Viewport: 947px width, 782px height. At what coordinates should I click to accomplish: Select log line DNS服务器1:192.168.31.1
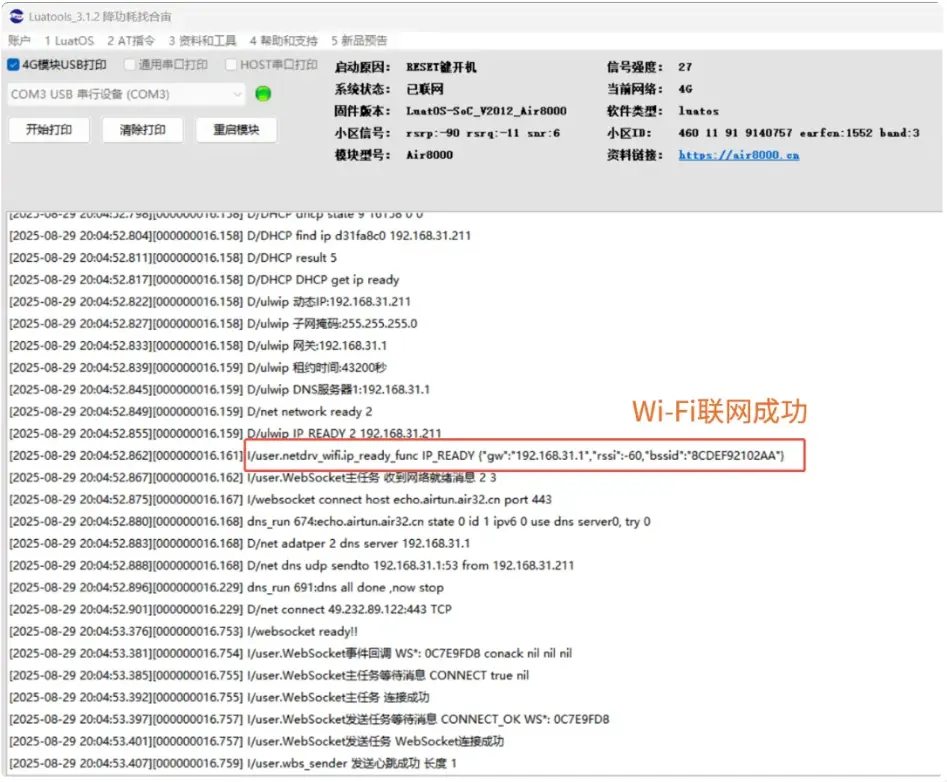(219, 389)
